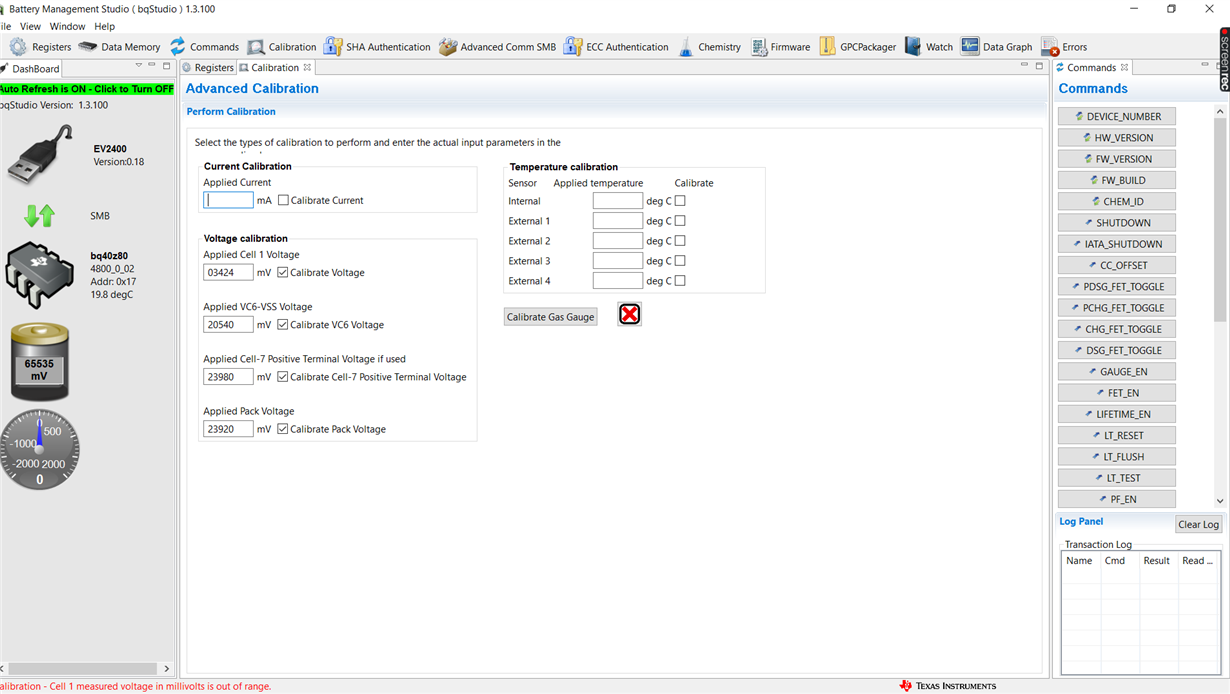Click Applied VC6-VSS Voltage field
This screenshot has height=694, width=1230.
pyautogui.click(x=228, y=324)
